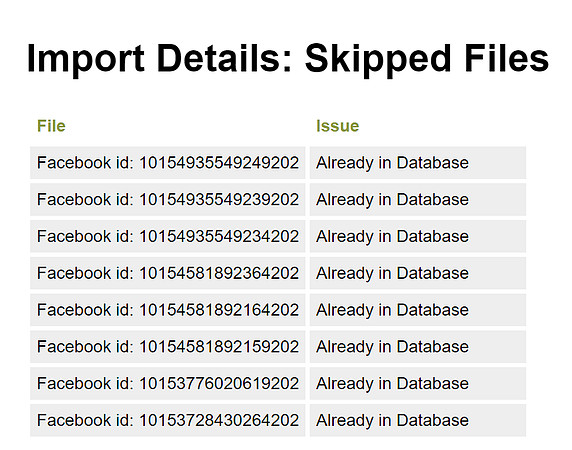Click Already in Database for id 10154935549239202

click(418, 199)
